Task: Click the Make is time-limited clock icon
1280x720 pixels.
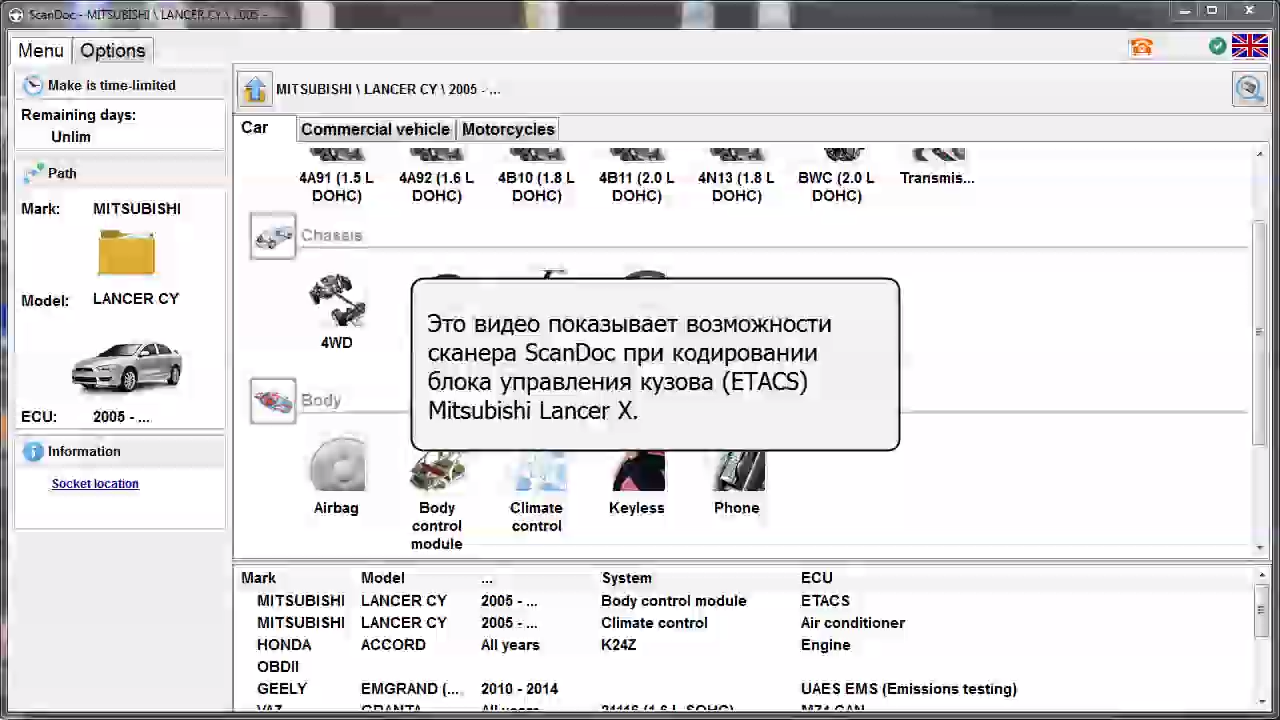Action: click(33, 85)
